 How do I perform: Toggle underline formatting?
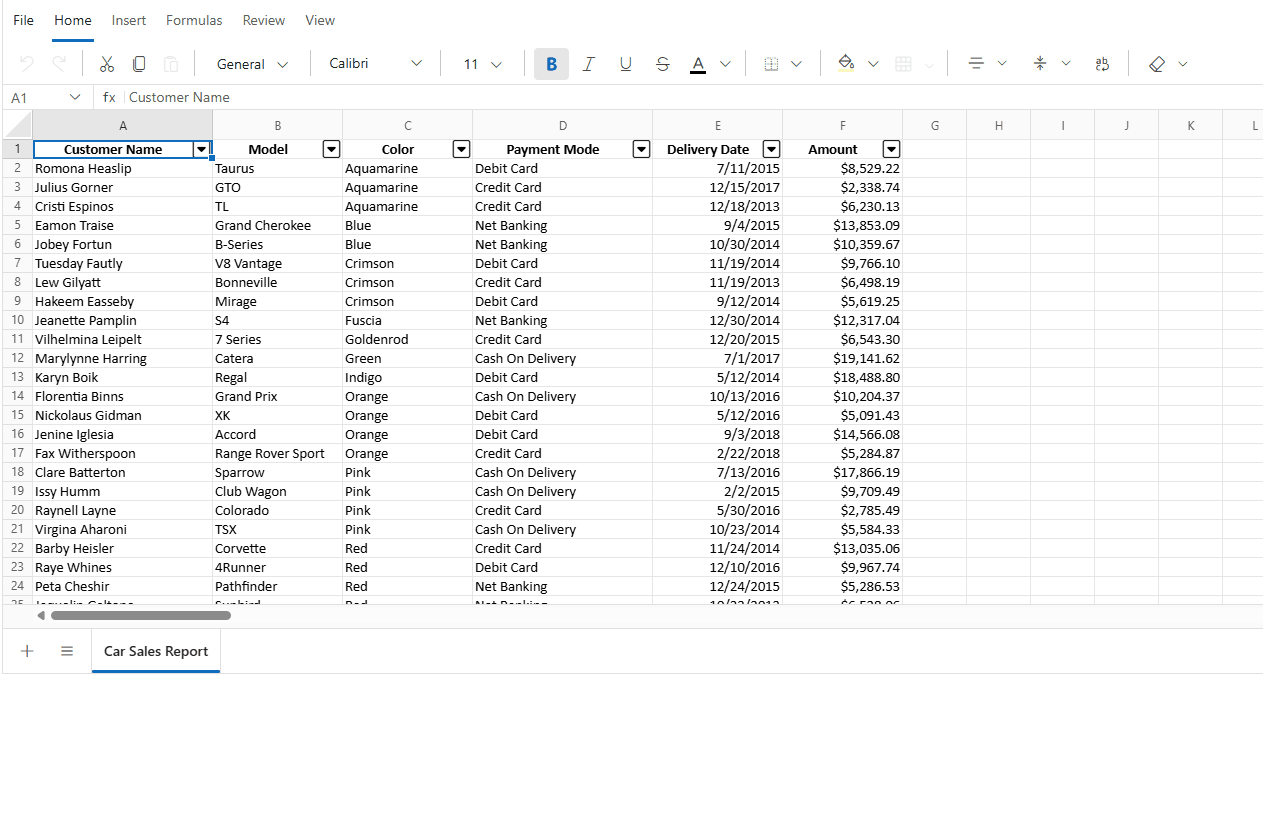point(625,63)
